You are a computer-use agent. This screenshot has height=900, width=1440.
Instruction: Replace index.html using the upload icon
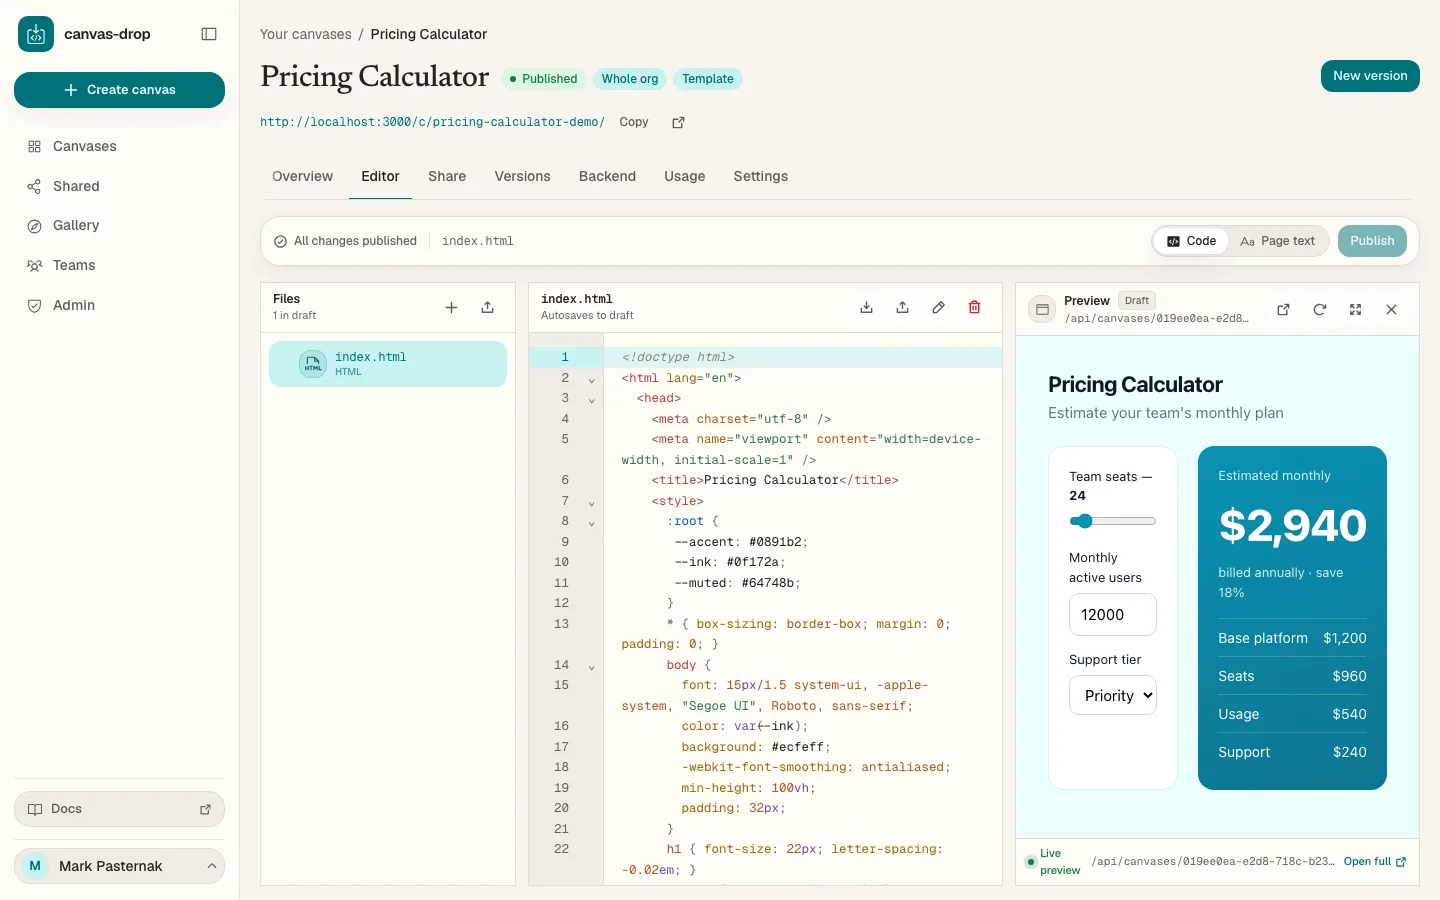coord(902,308)
